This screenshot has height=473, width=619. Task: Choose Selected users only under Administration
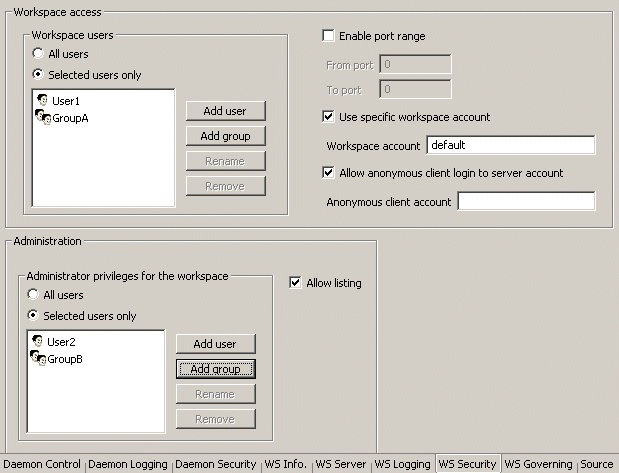tap(34, 316)
